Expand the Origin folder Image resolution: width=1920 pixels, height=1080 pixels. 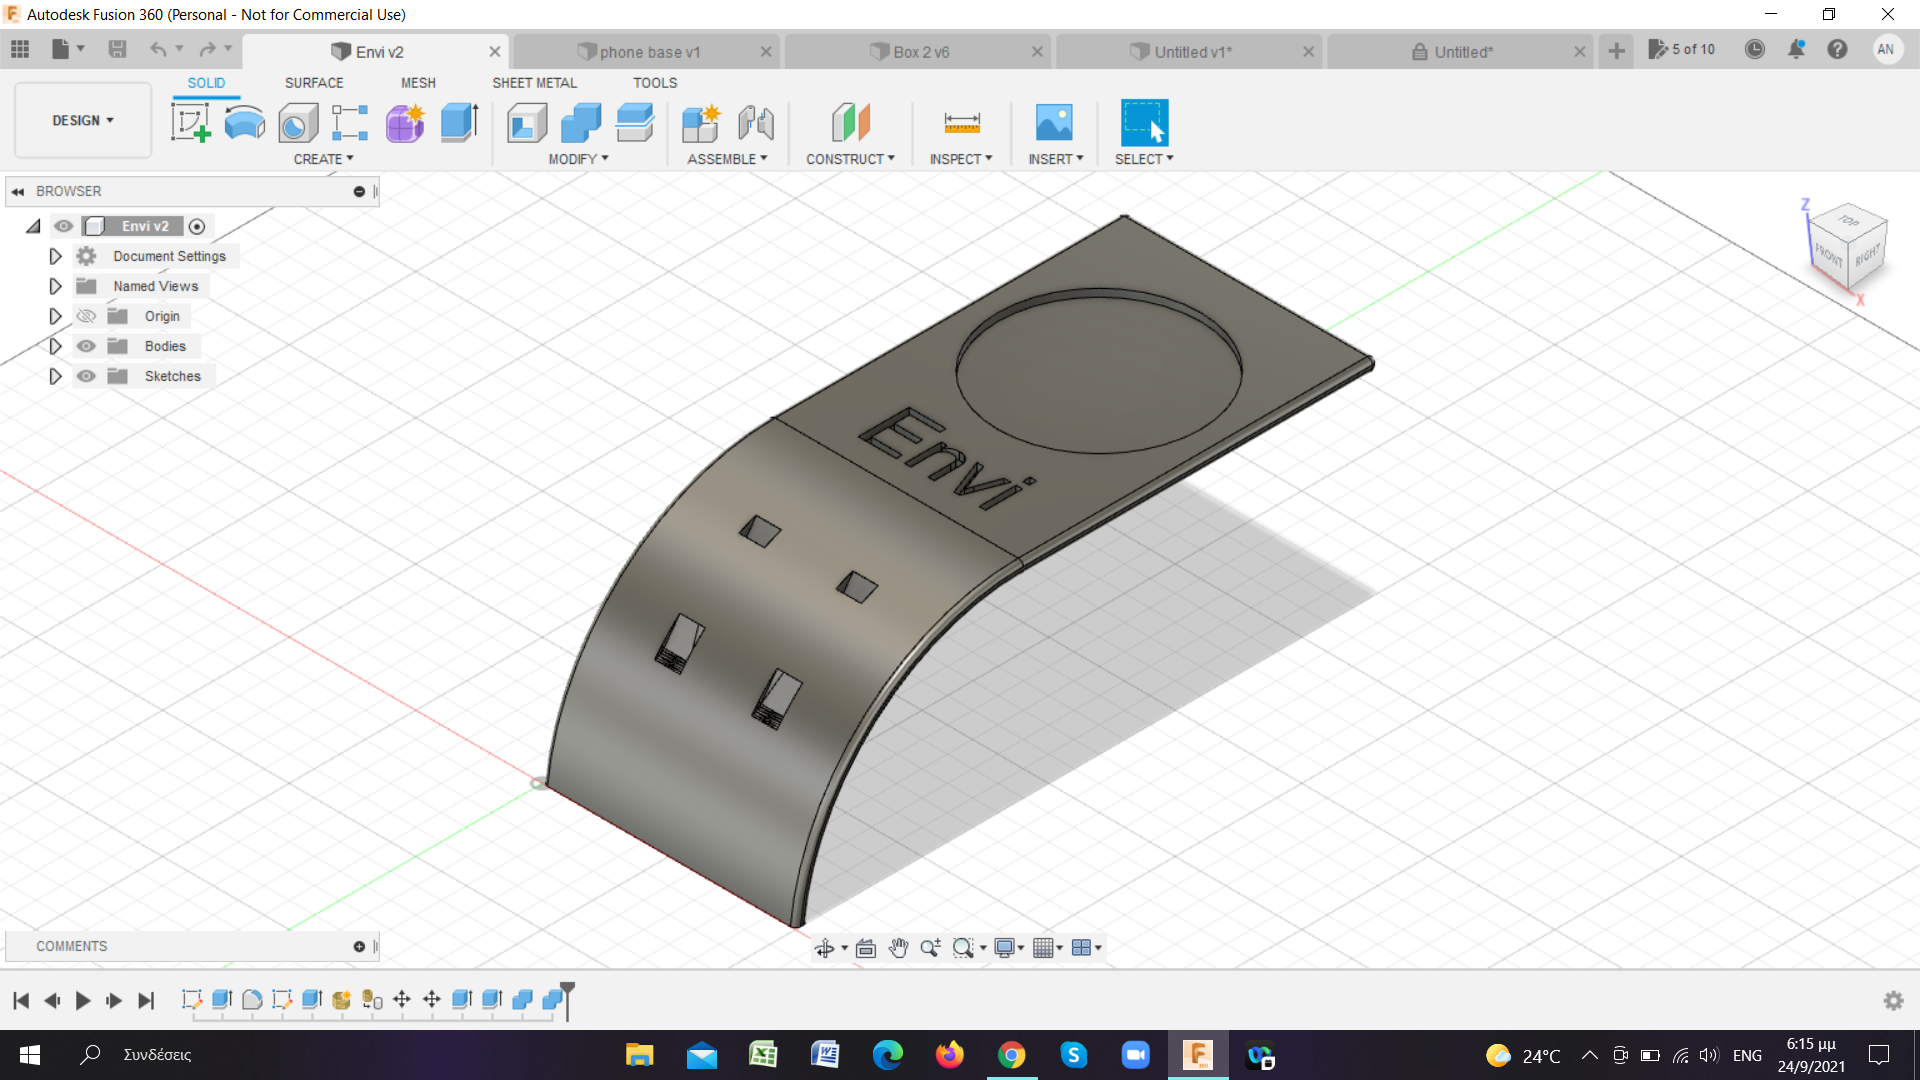(x=55, y=316)
